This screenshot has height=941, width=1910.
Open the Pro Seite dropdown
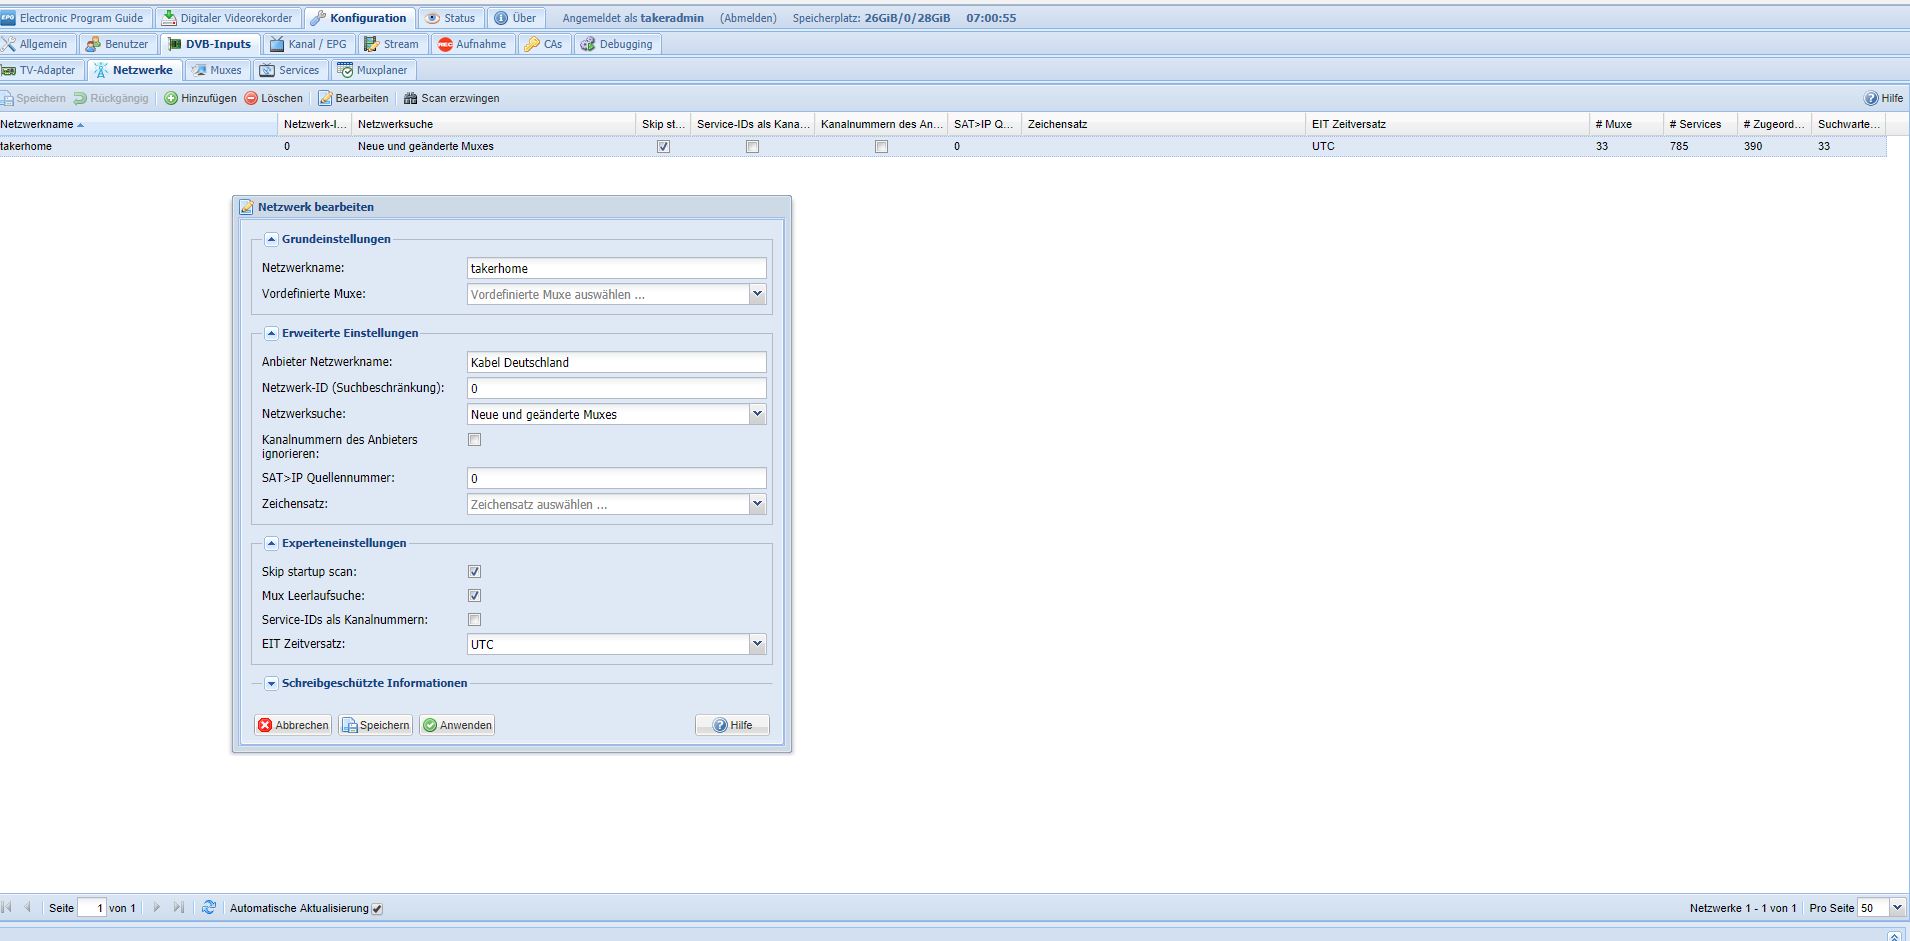(x=1897, y=908)
